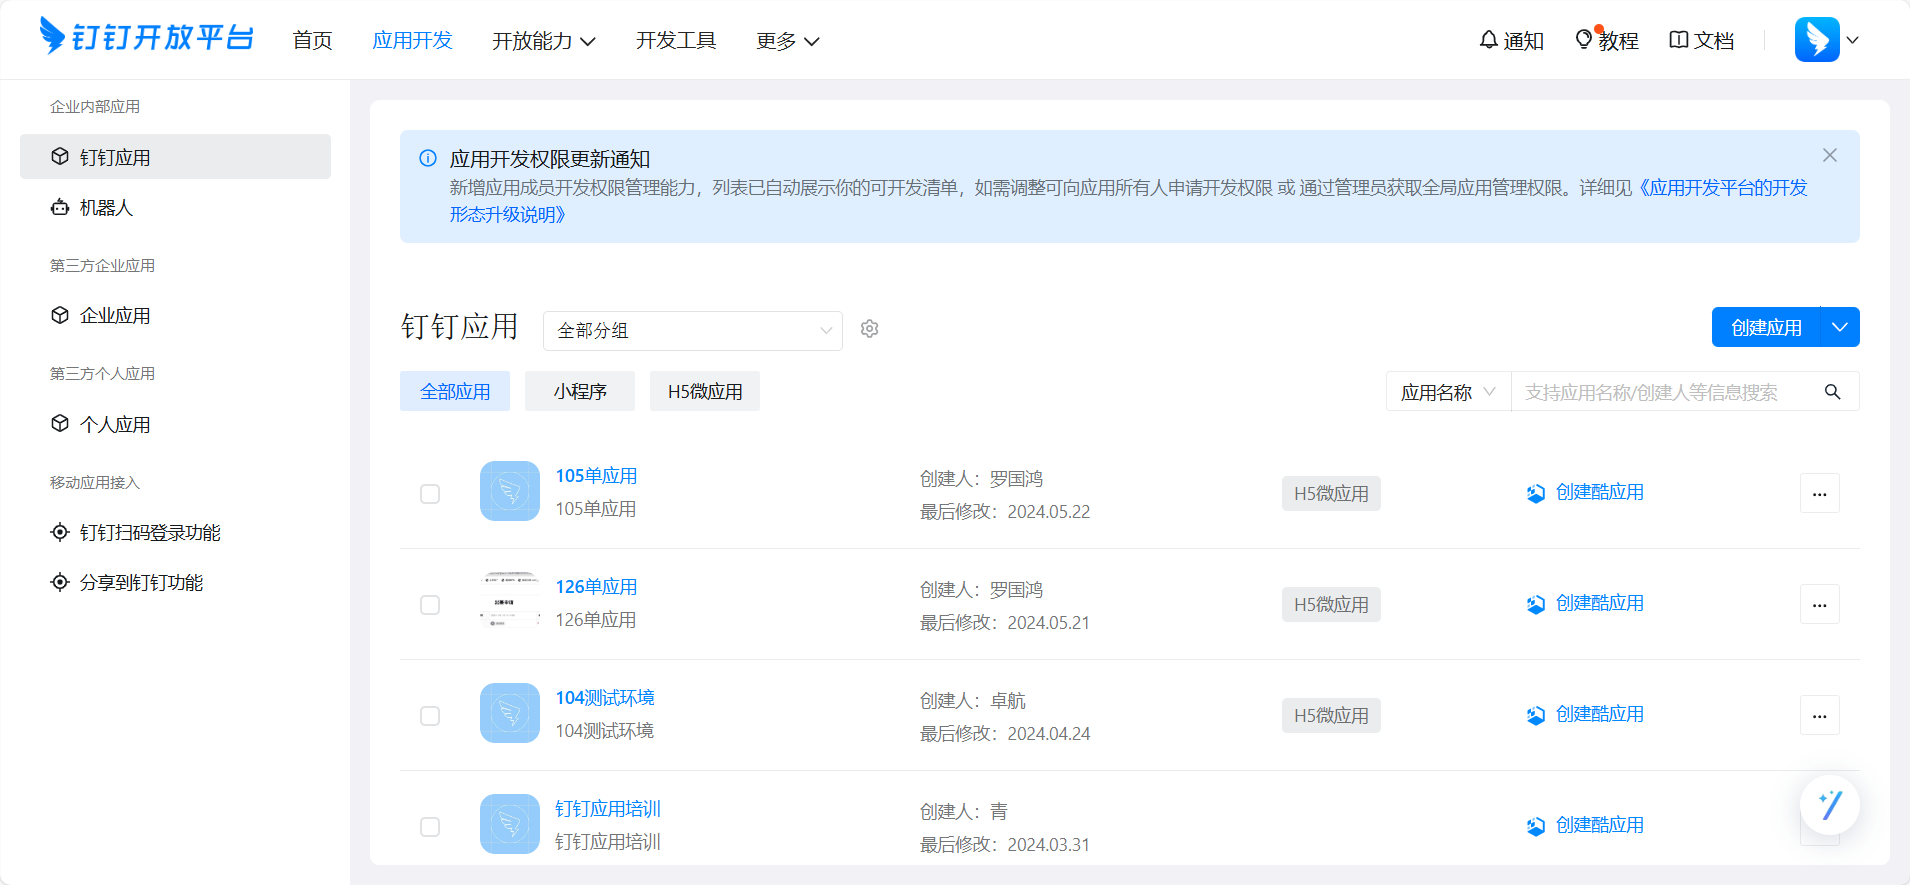Click the floating AI assistant wand icon
This screenshot has width=1910, height=885.
[x=1830, y=805]
